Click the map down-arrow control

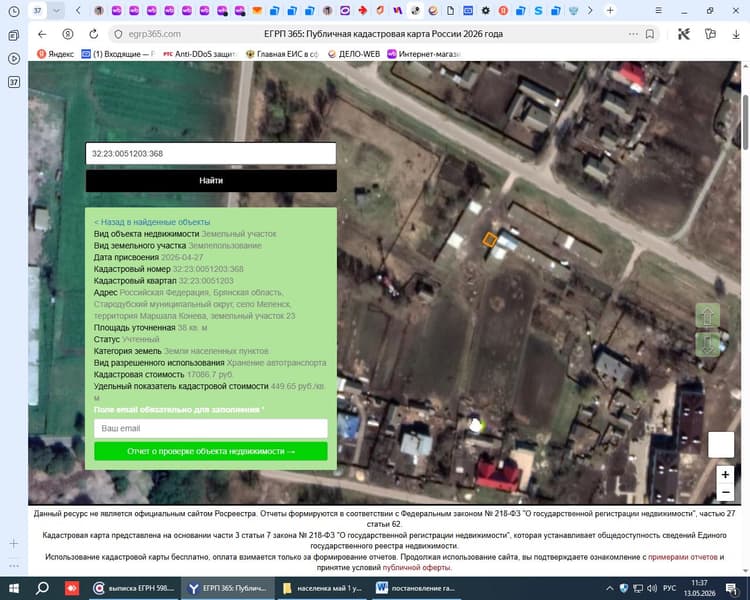pyautogui.click(x=707, y=344)
